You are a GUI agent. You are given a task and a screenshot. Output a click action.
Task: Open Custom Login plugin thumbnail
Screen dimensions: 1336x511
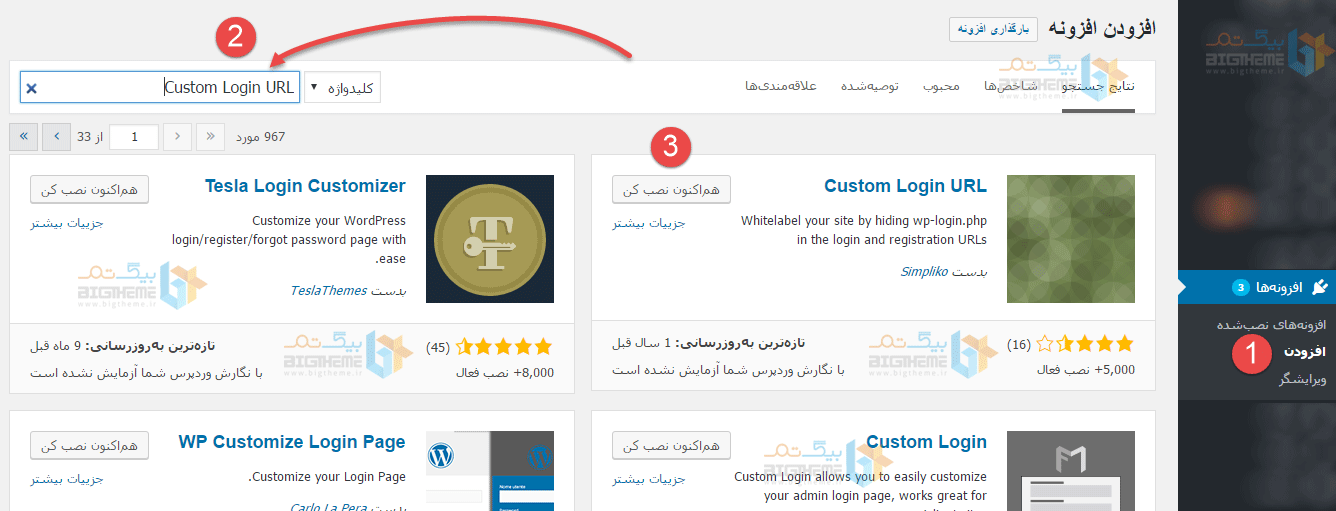coord(1071,471)
